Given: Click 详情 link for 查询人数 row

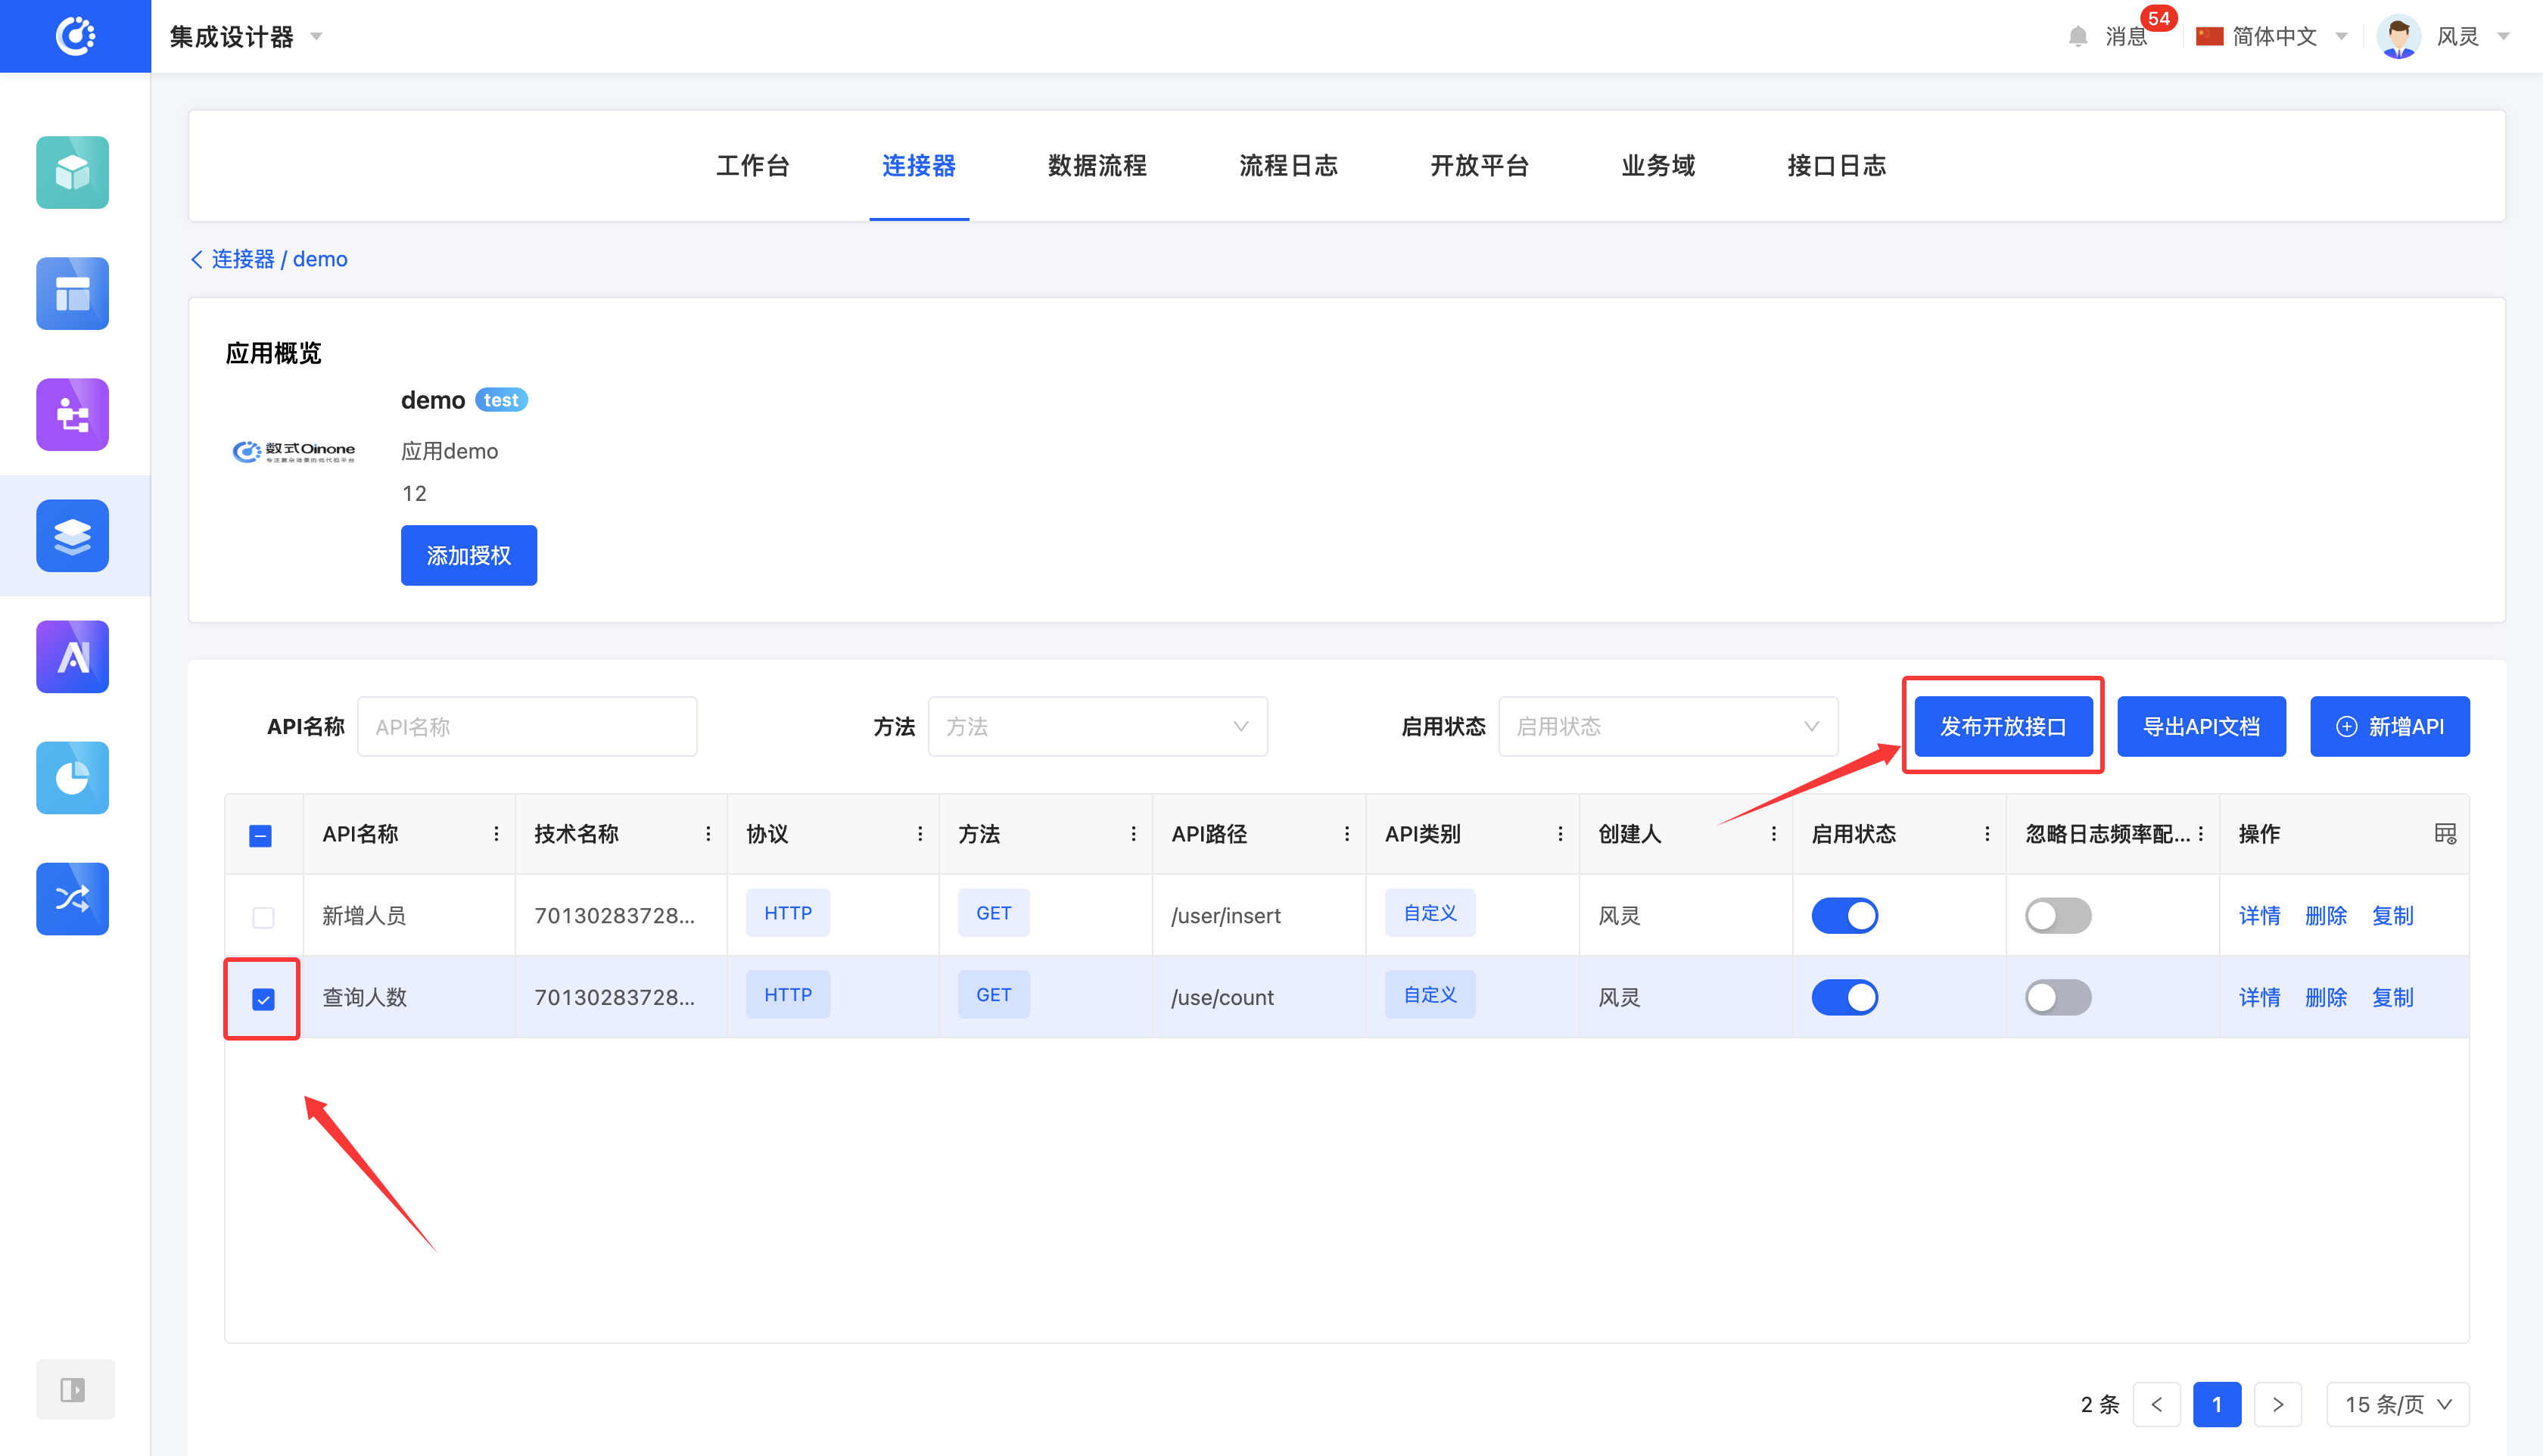Looking at the screenshot, I should (2259, 997).
